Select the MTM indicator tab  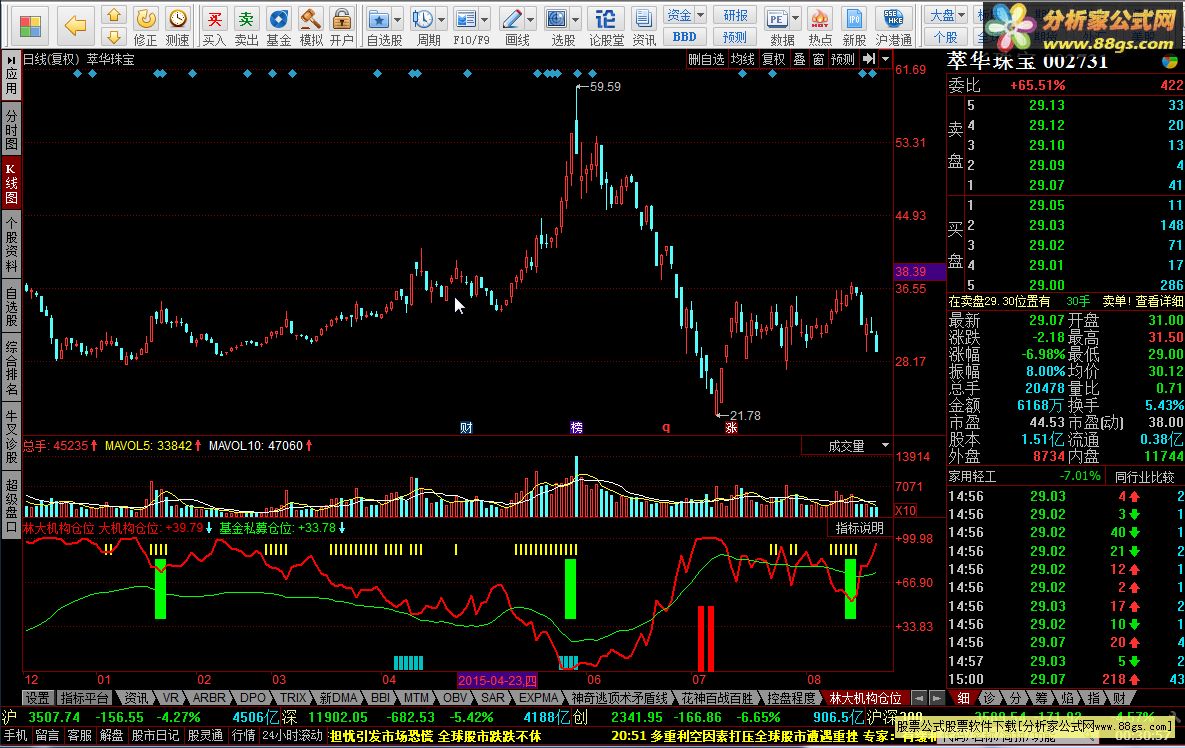point(416,698)
